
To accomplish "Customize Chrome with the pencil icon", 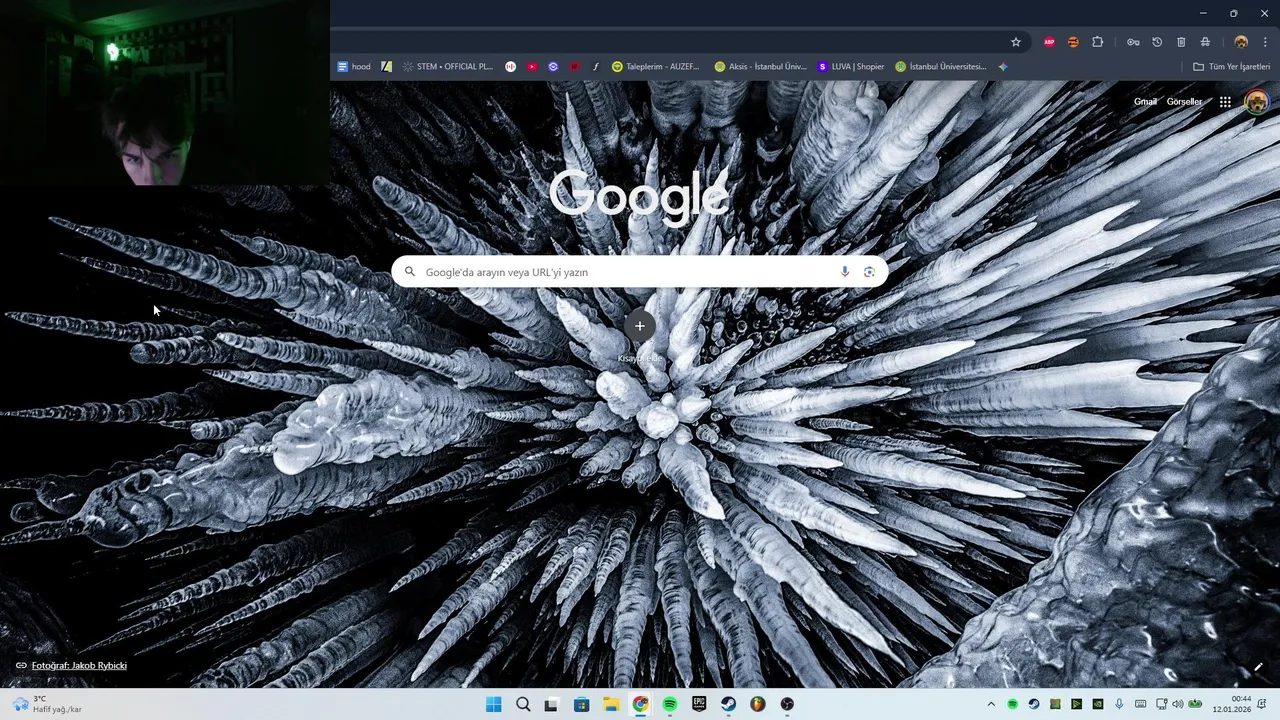I will click(1258, 667).
